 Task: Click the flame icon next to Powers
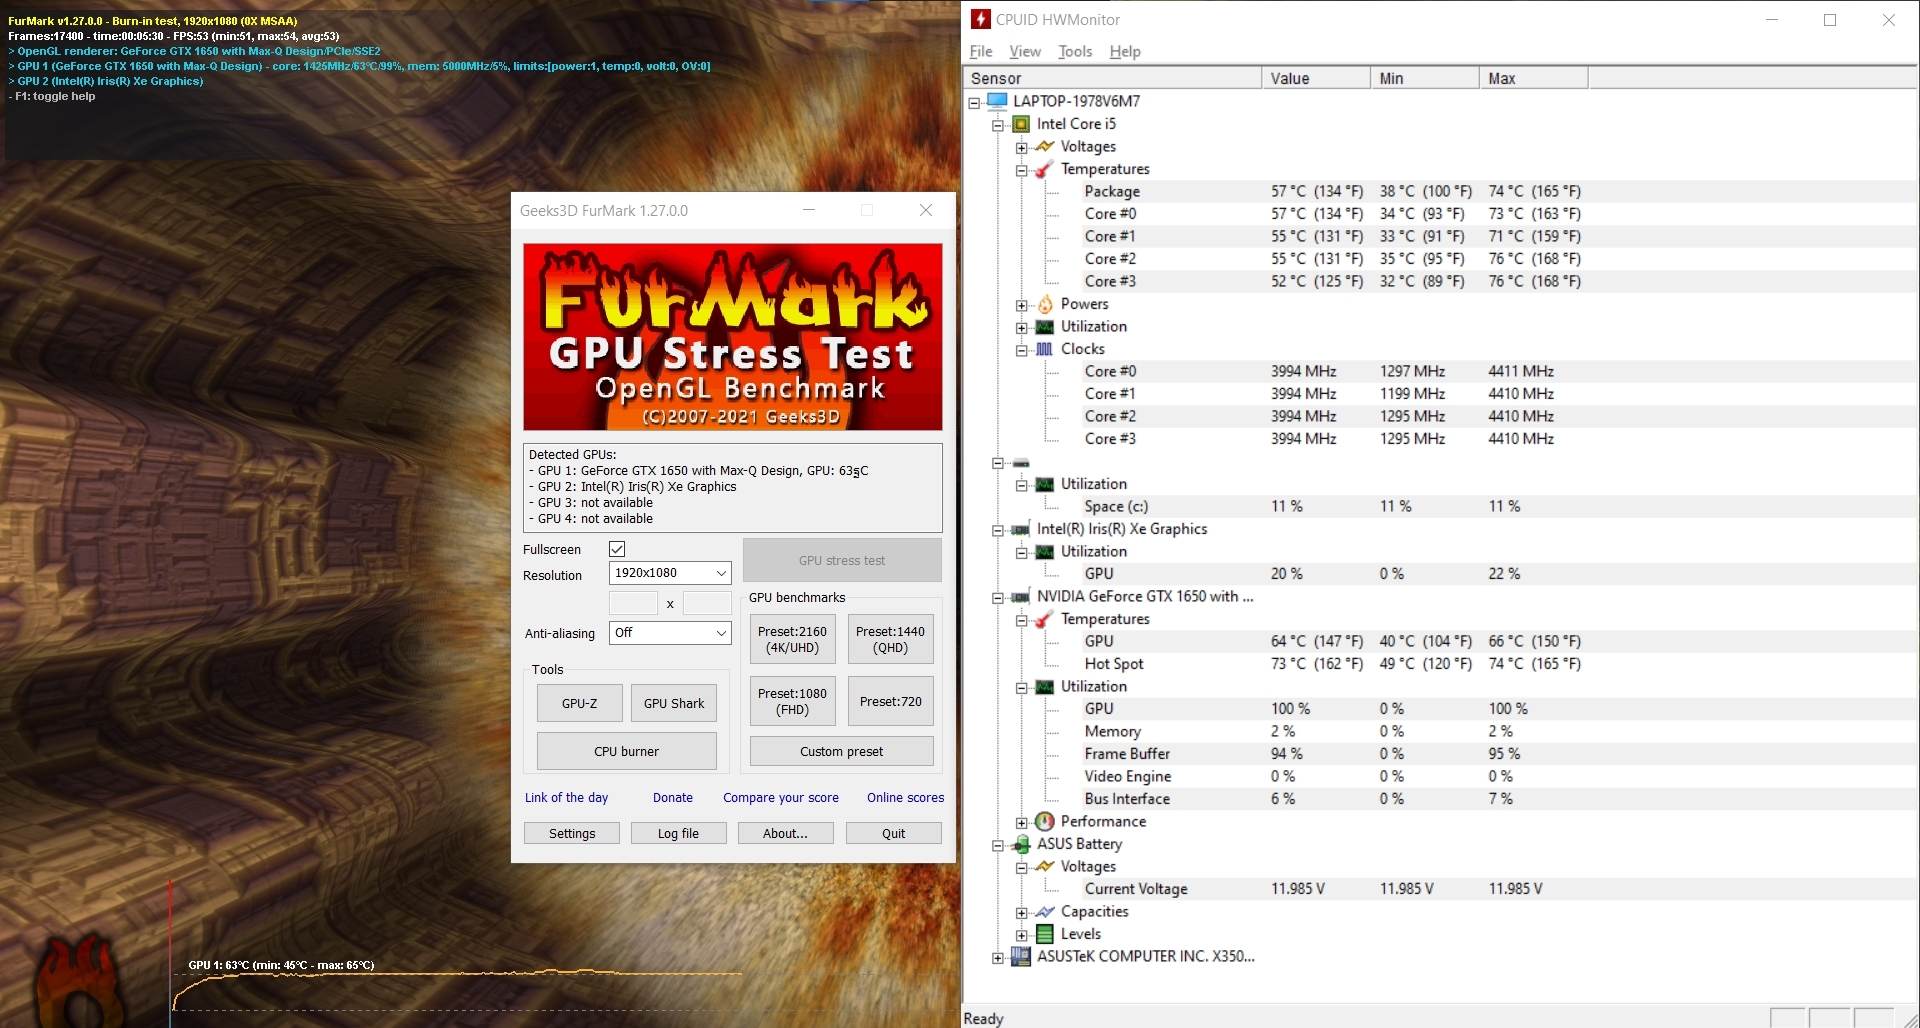tap(1045, 304)
